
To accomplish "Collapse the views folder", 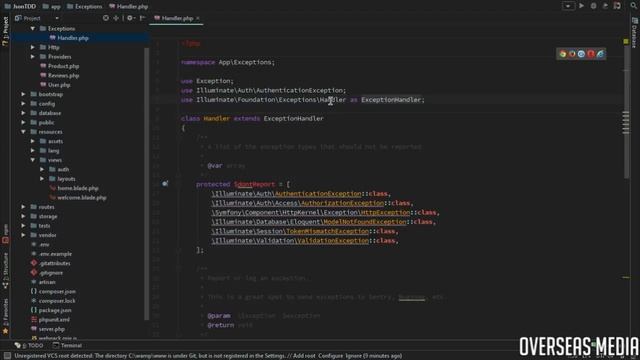I will [33, 160].
